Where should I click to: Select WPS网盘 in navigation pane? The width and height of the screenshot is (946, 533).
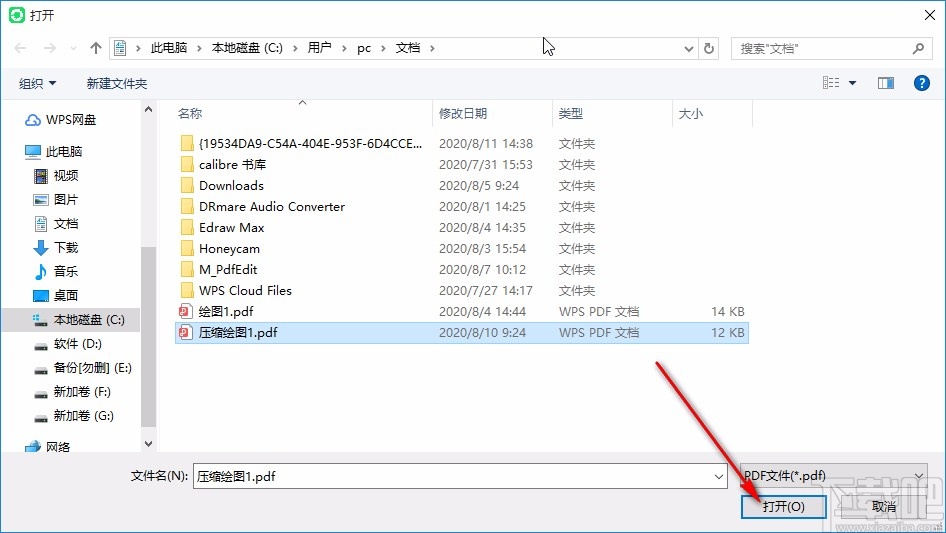point(60,120)
